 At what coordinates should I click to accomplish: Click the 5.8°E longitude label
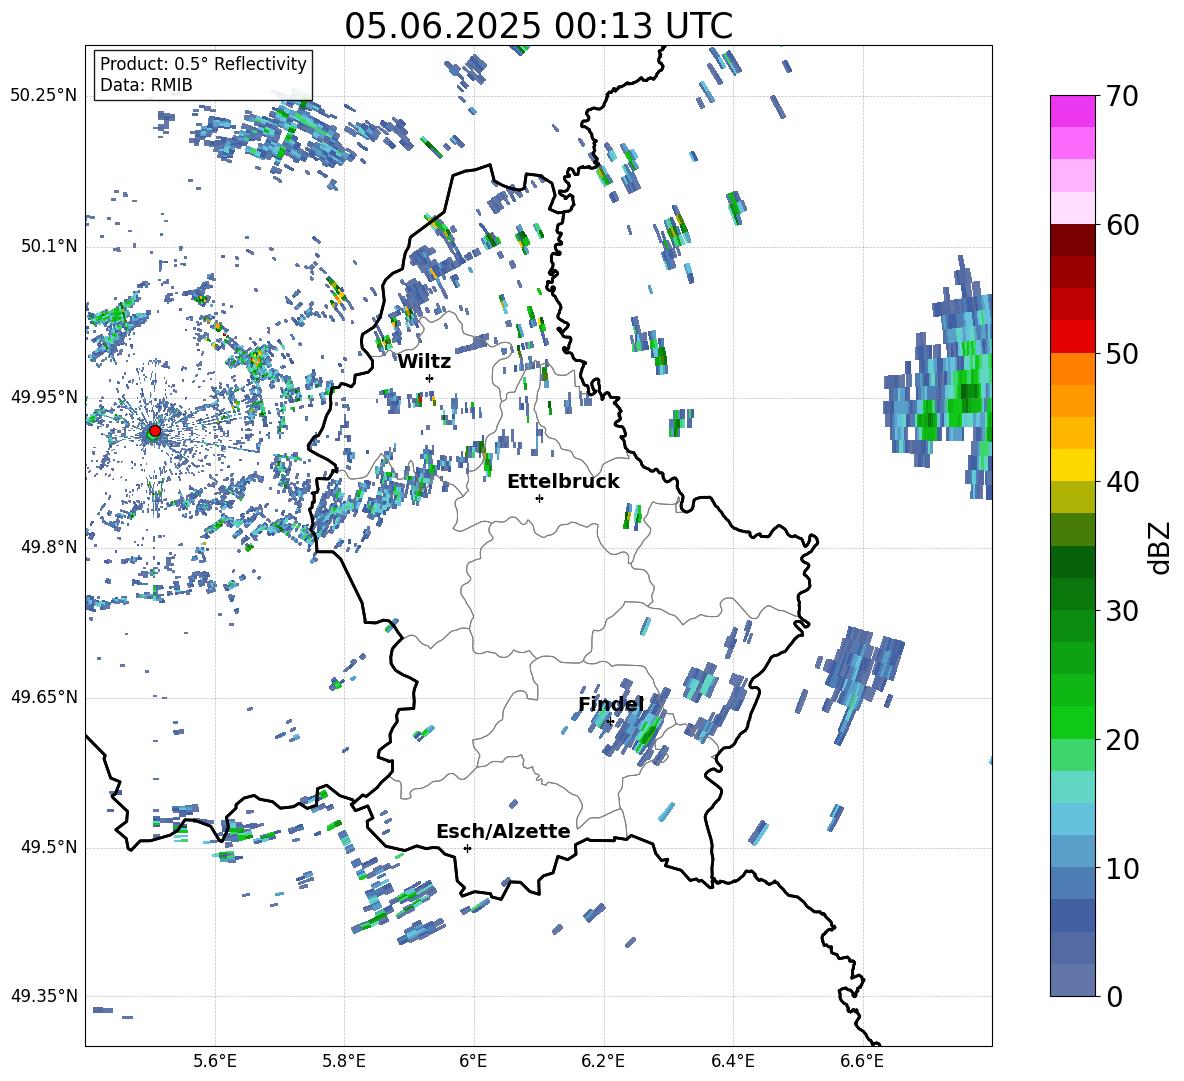344,1061
